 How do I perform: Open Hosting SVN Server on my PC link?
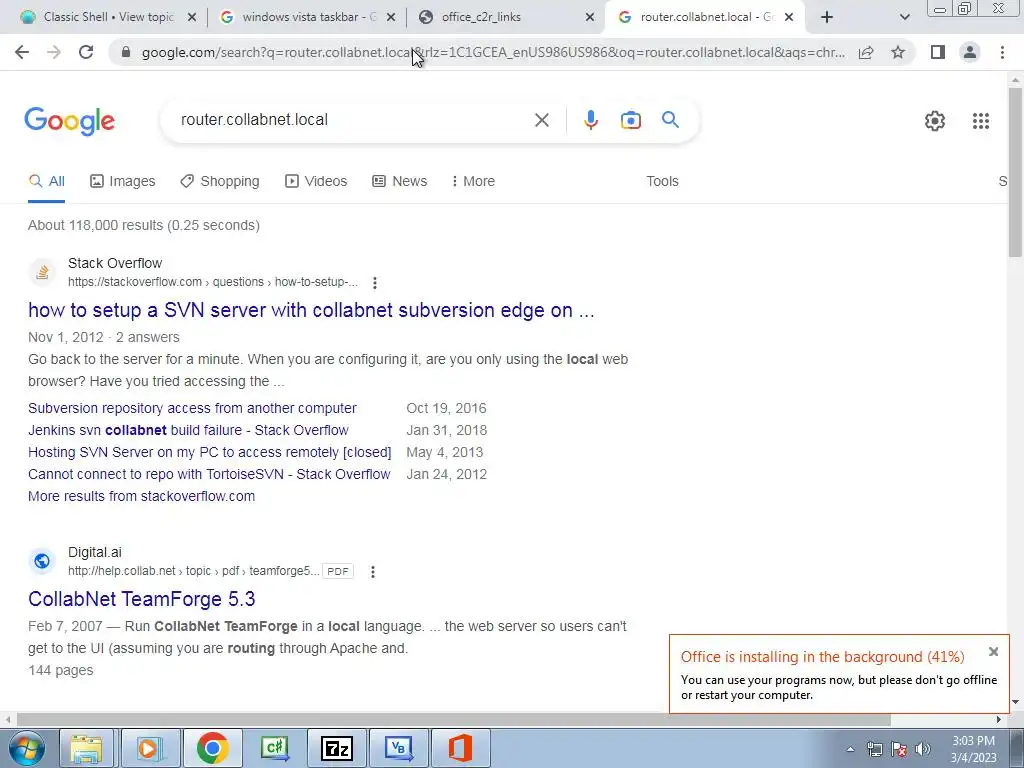(x=210, y=452)
